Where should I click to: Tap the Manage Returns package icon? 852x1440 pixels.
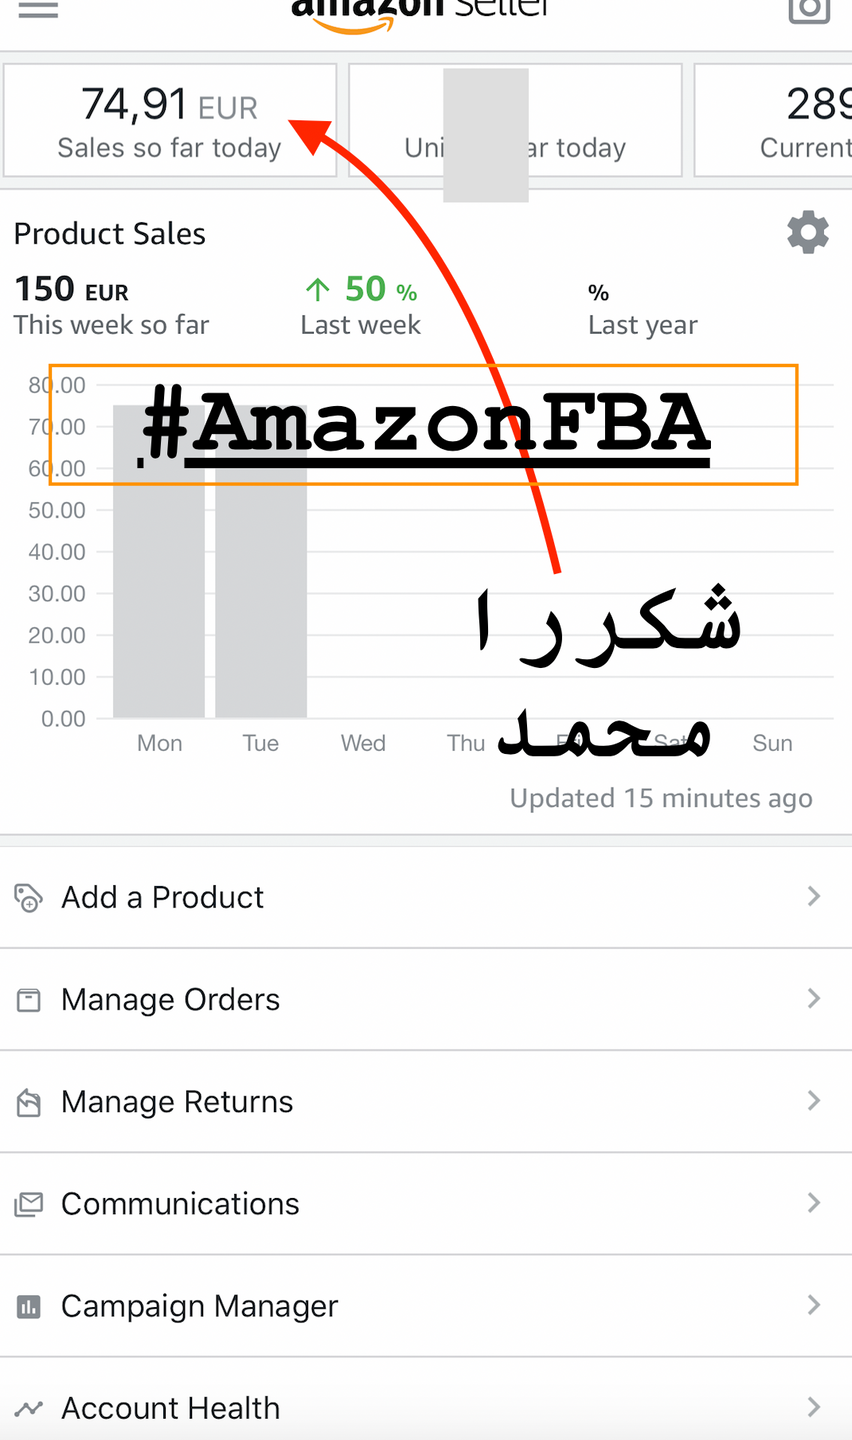pyautogui.click(x=29, y=1102)
